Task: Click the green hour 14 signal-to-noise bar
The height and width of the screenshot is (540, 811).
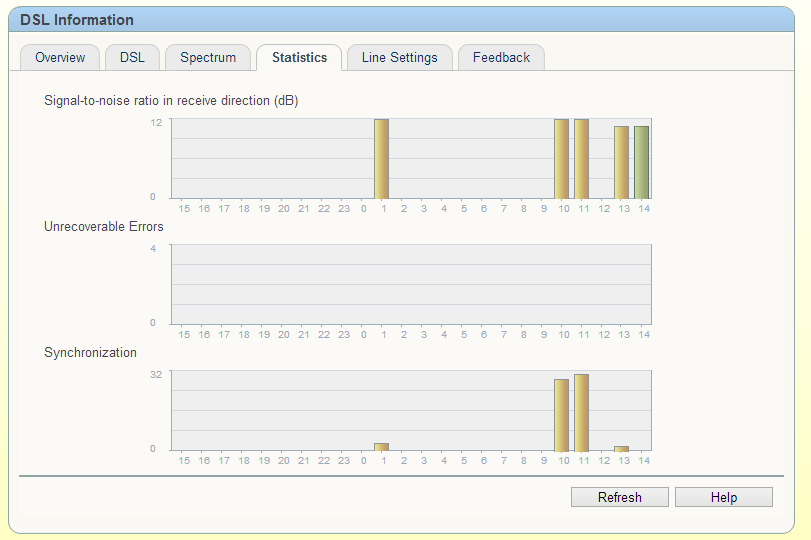Action: (641, 162)
